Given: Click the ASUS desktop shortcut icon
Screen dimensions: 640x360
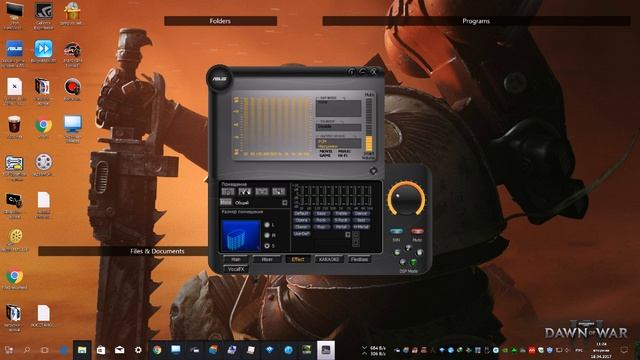Looking at the screenshot, I should coord(14,49).
